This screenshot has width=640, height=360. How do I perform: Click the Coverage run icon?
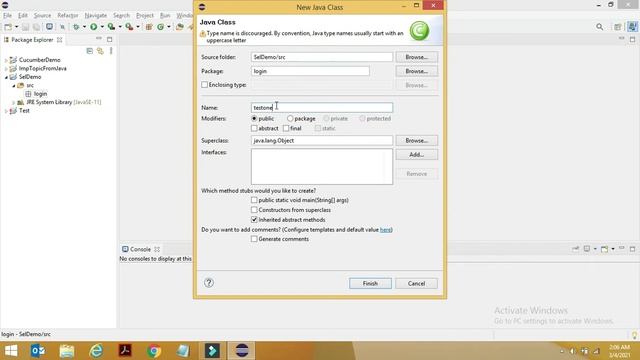pyautogui.click(x=111, y=27)
